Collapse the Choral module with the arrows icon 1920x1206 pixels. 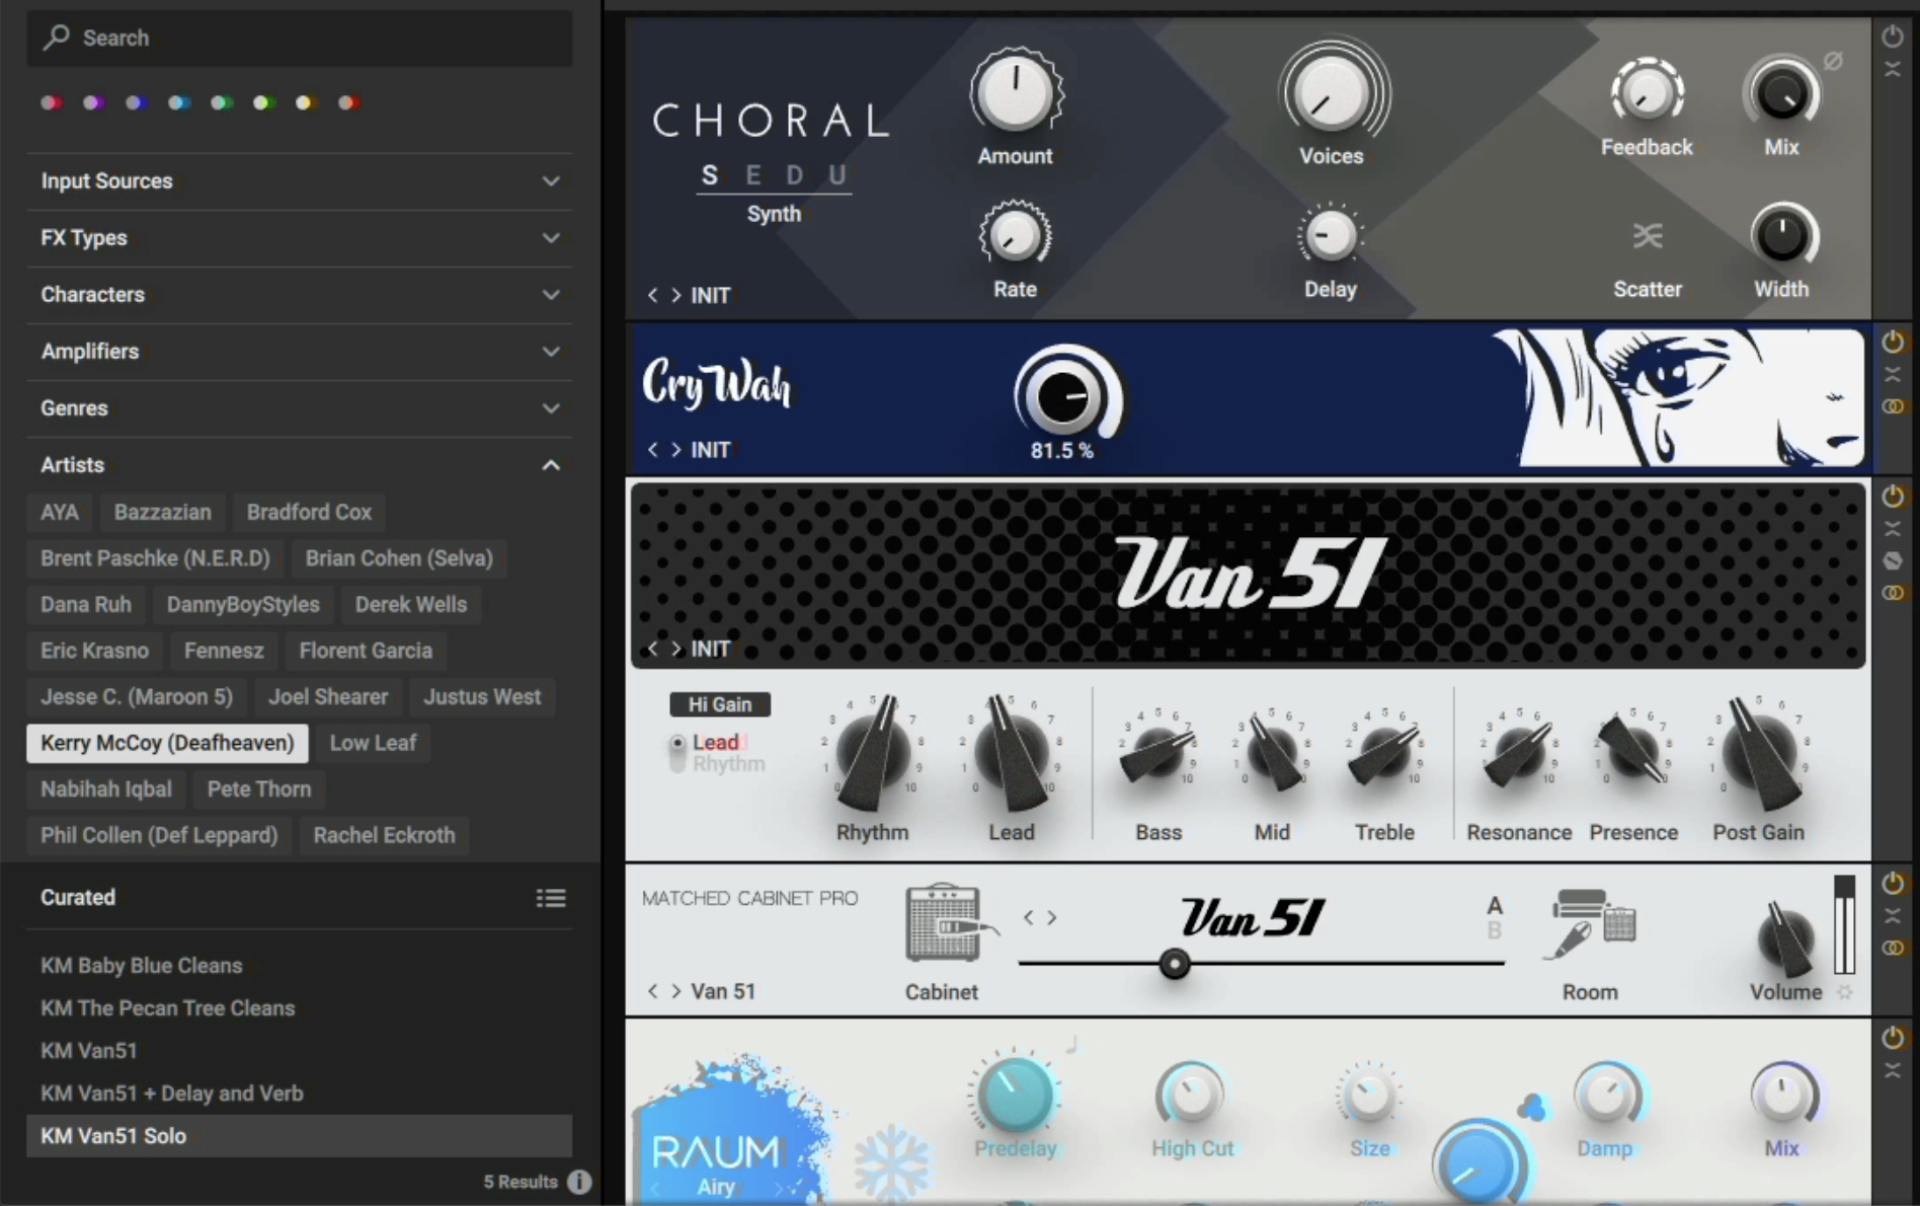(x=1892, y=69)
